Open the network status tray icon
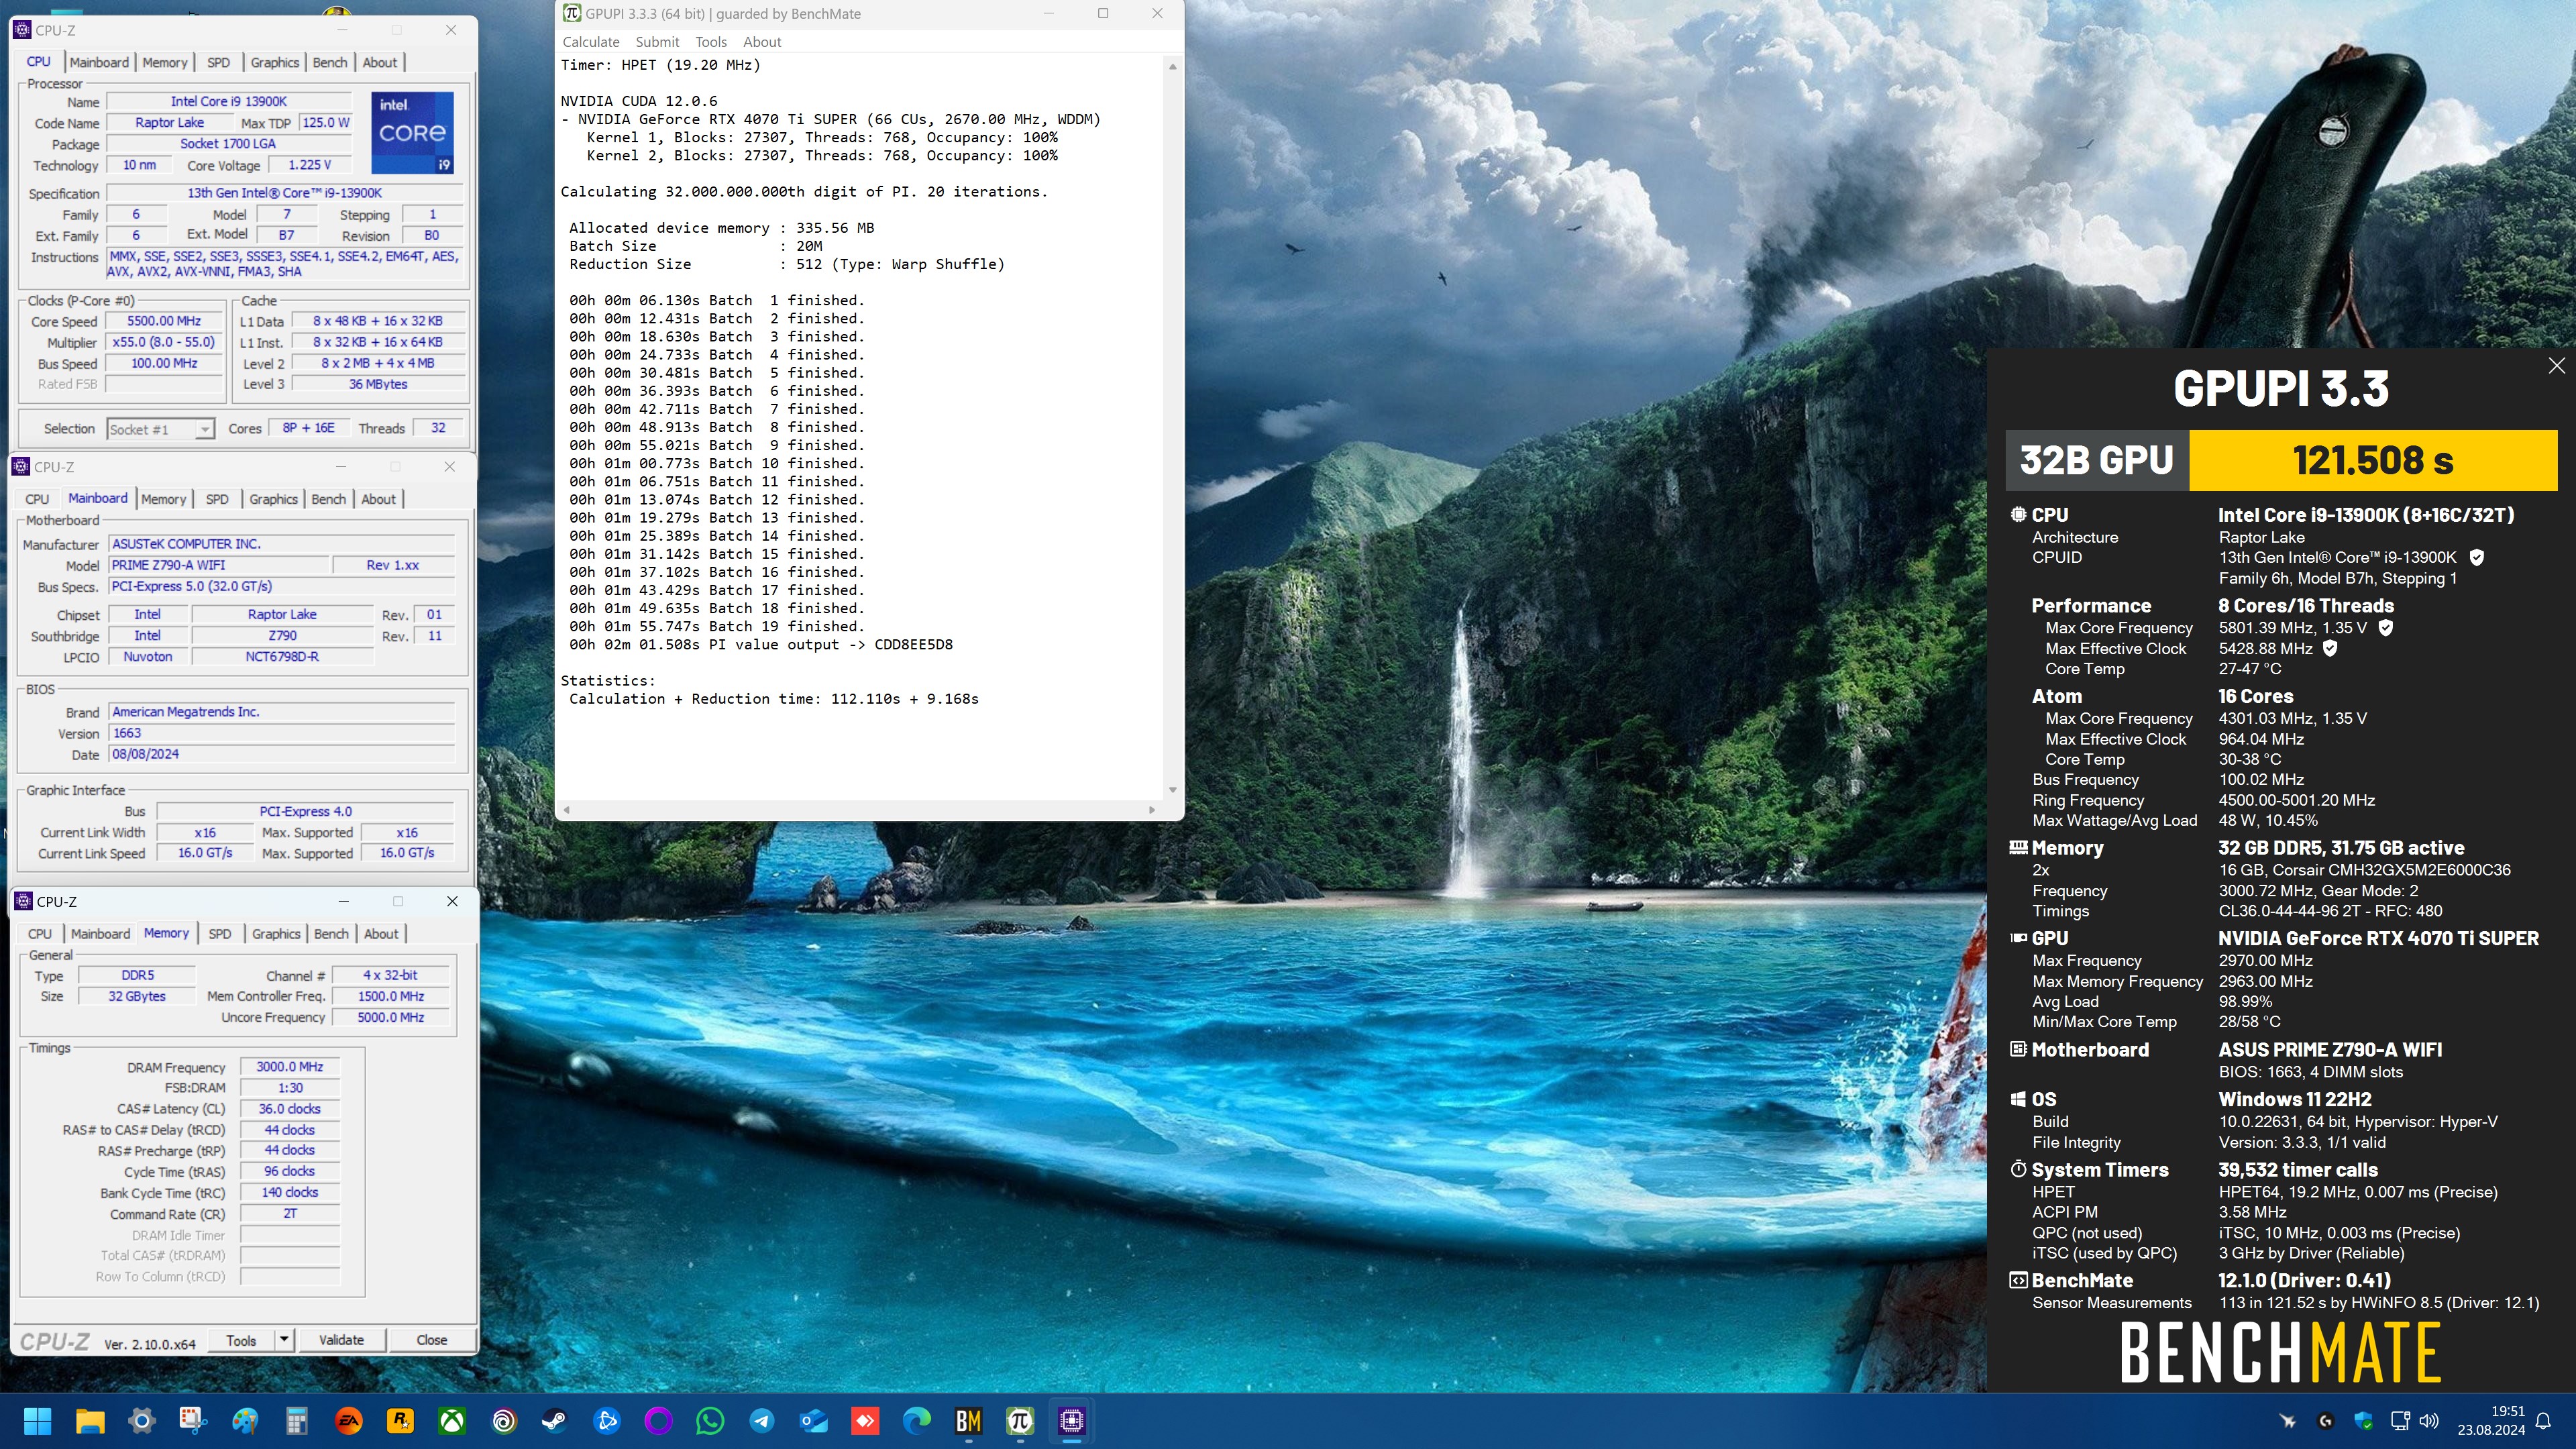Screen dimensions: 2576x1449 (x=2400, y=1421)
